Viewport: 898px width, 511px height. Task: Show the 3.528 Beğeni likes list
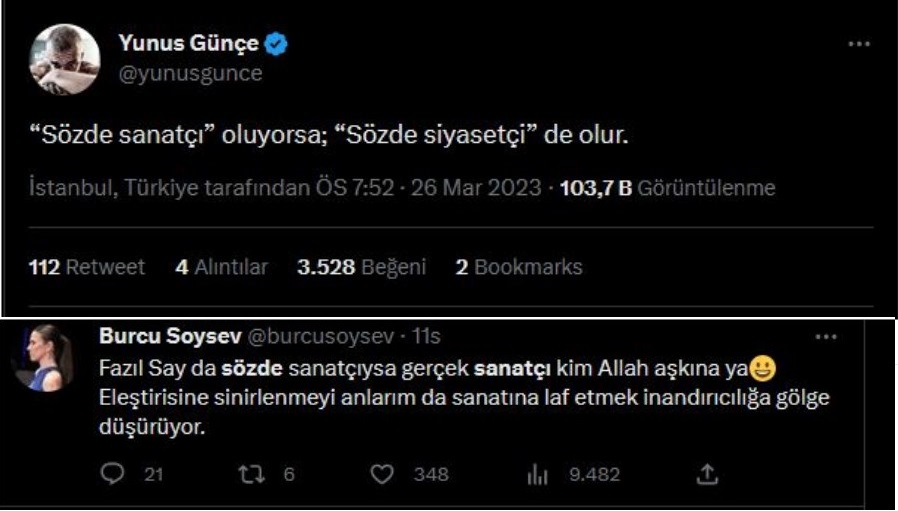tap(362, 267)
